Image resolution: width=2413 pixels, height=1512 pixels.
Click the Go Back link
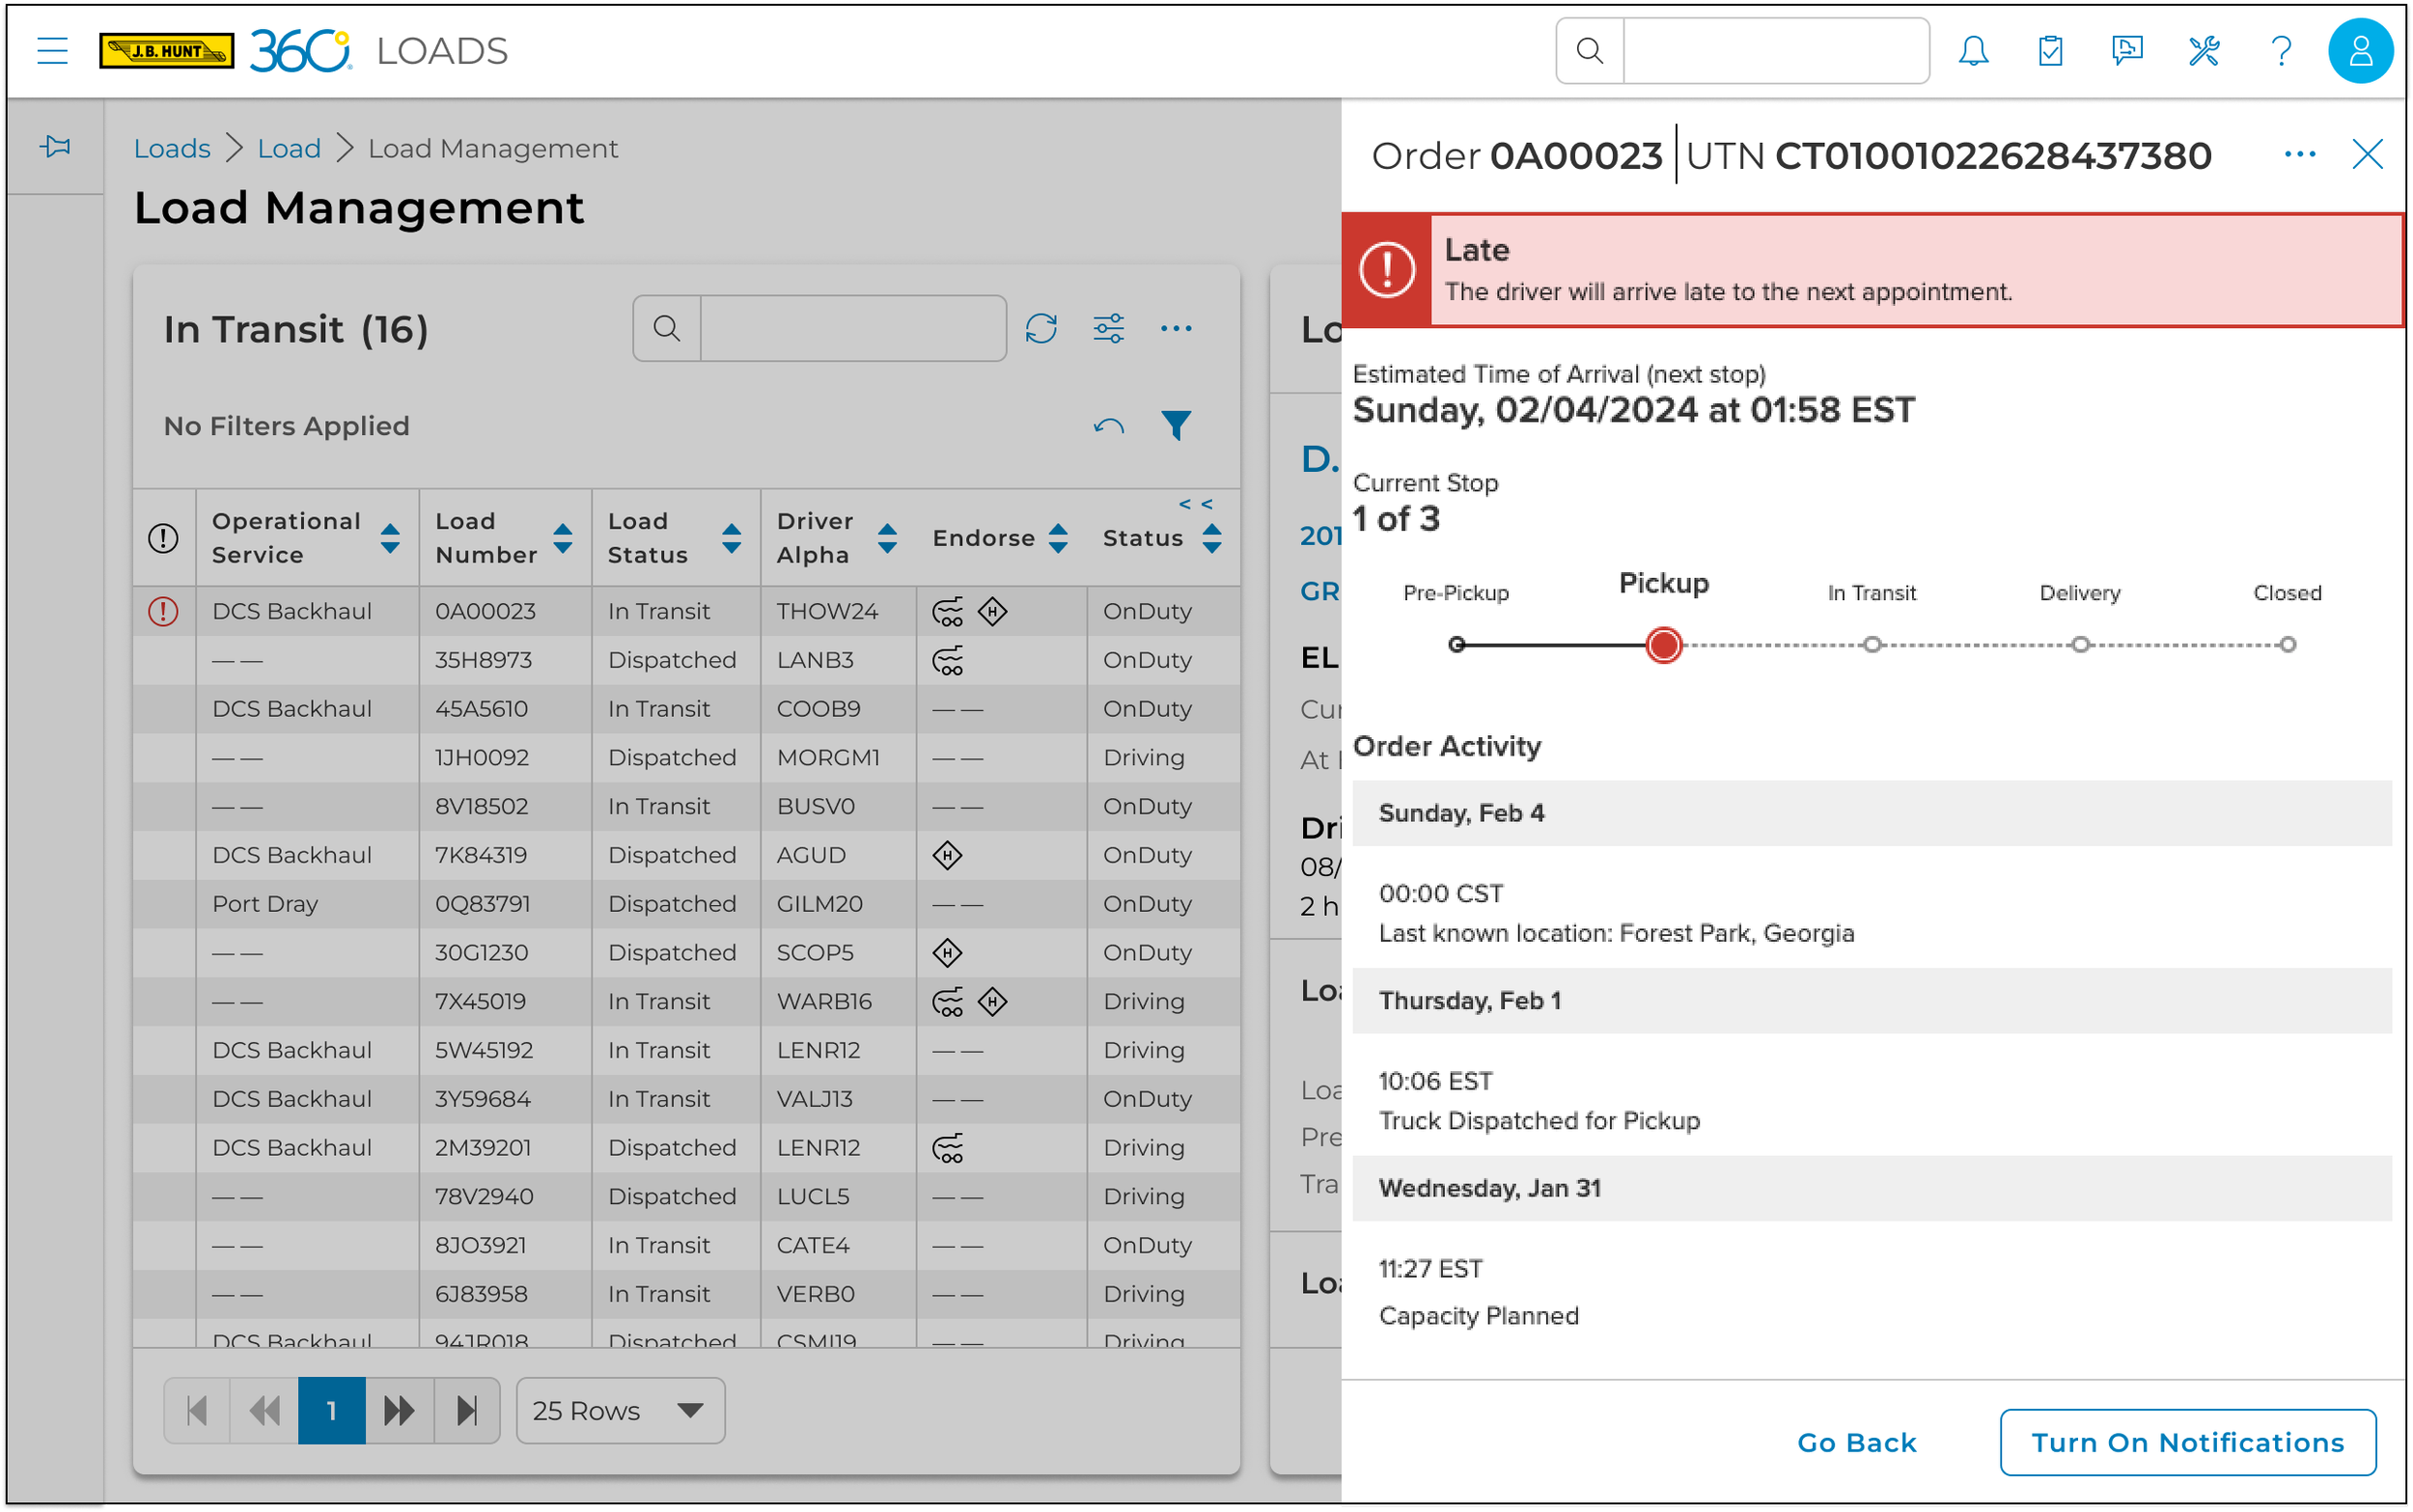1856,1441
